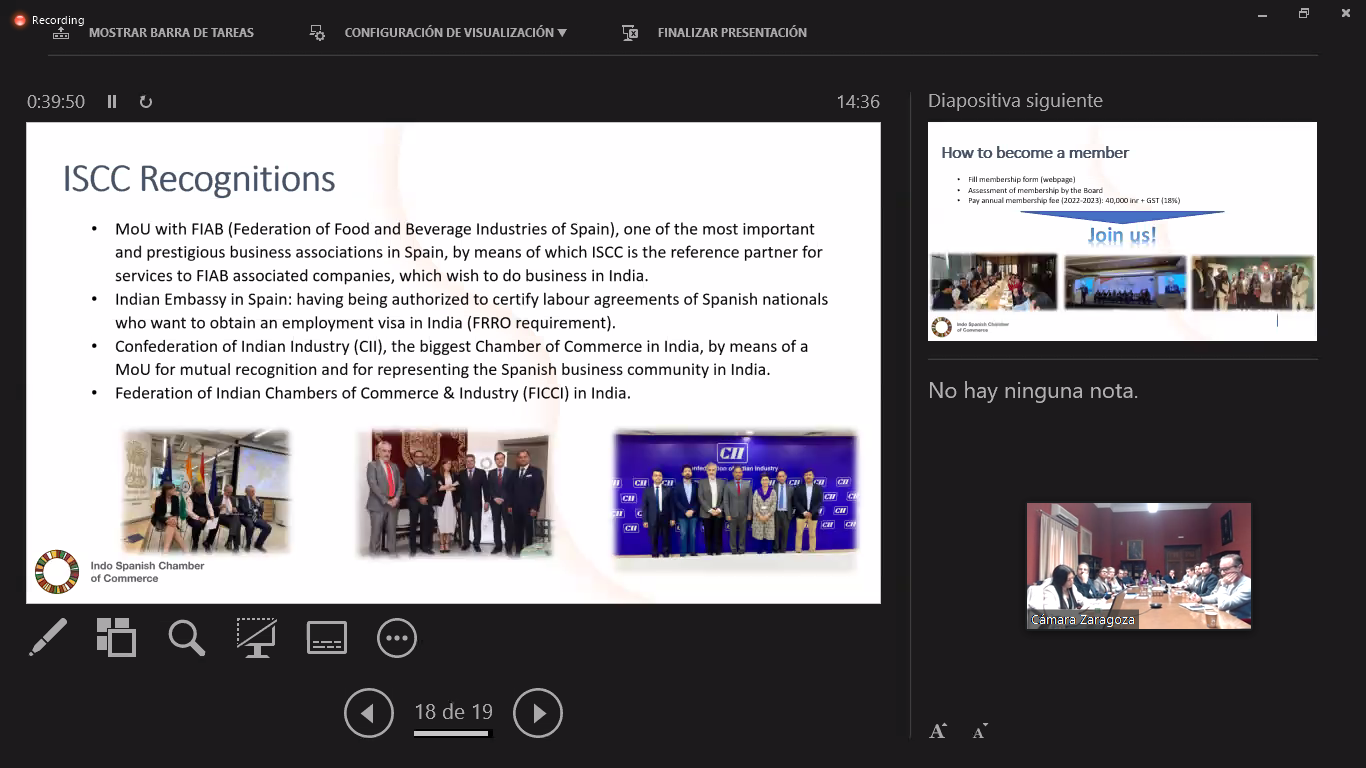The image size is (1366, 768).
Task: Click the next slide preview thumbnail
Action: tap(1122, 231)
